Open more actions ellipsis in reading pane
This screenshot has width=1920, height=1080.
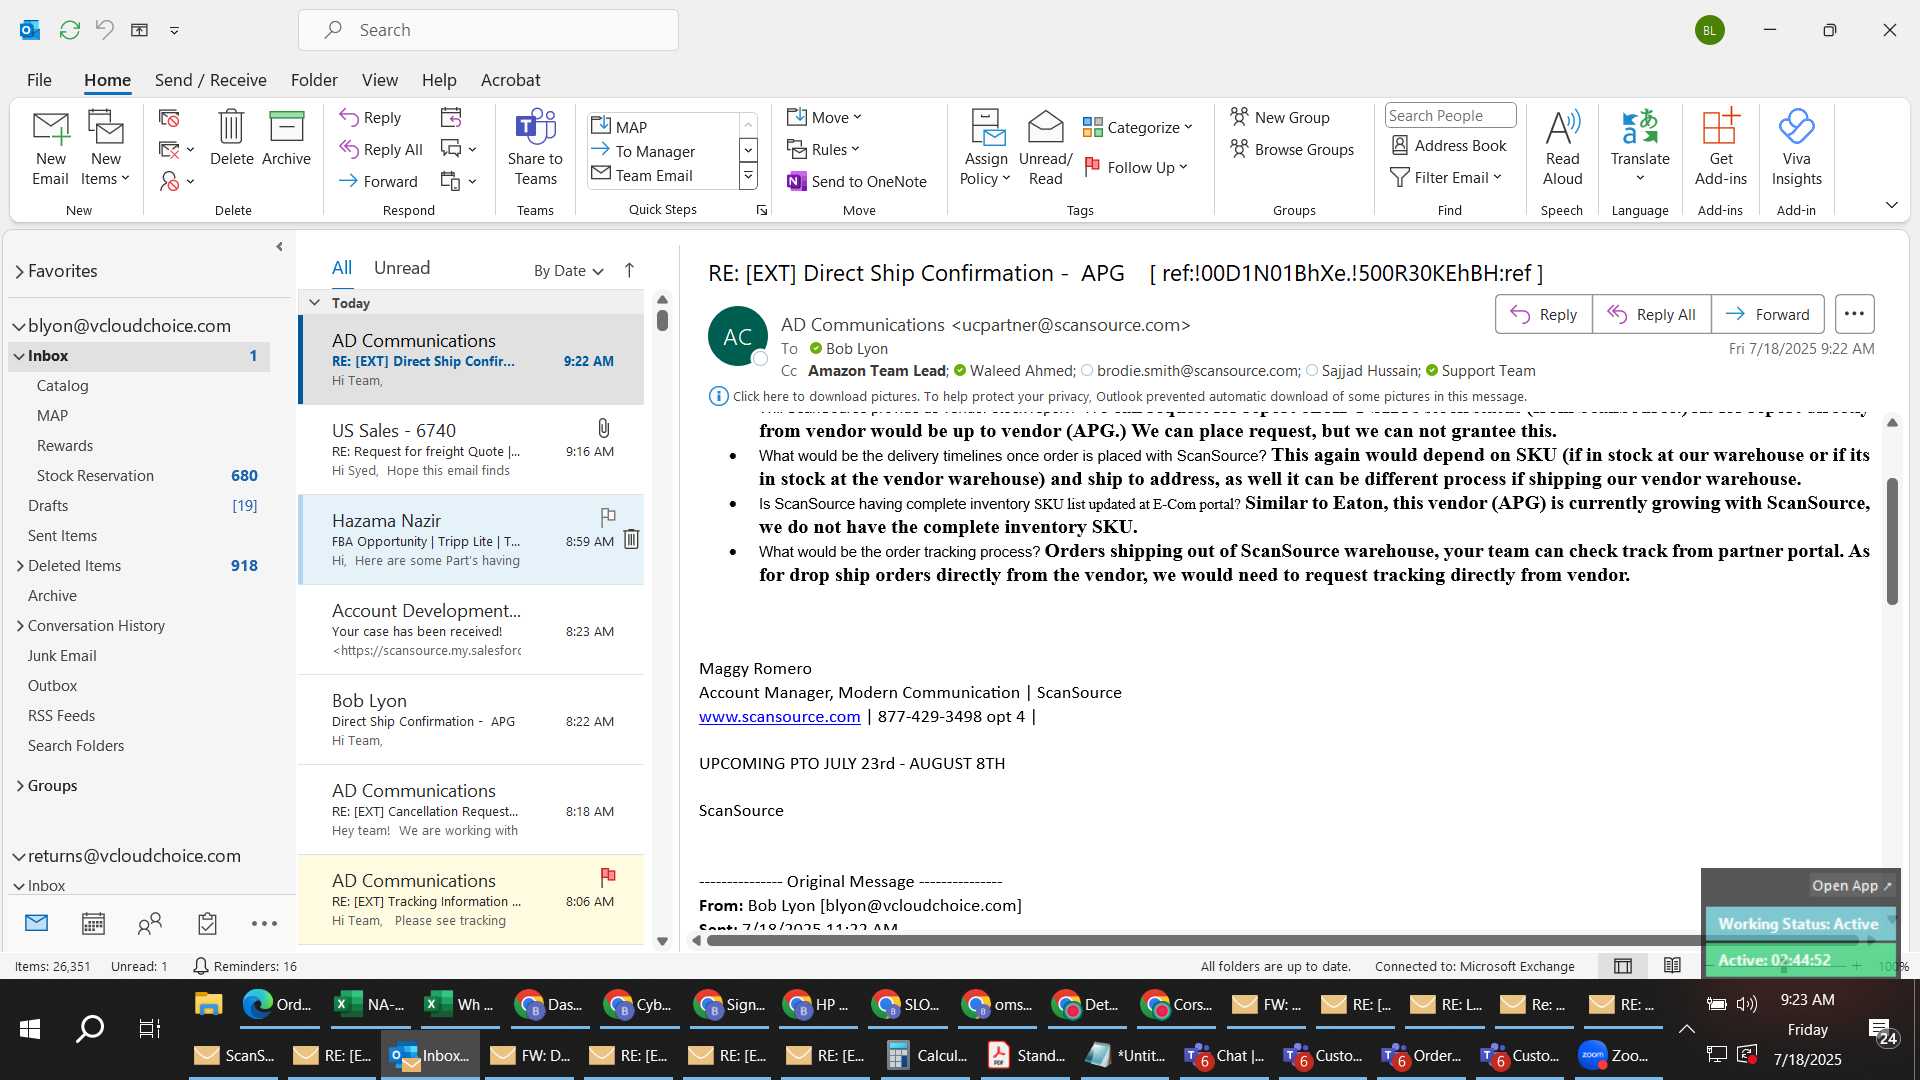pos(1854,314)
